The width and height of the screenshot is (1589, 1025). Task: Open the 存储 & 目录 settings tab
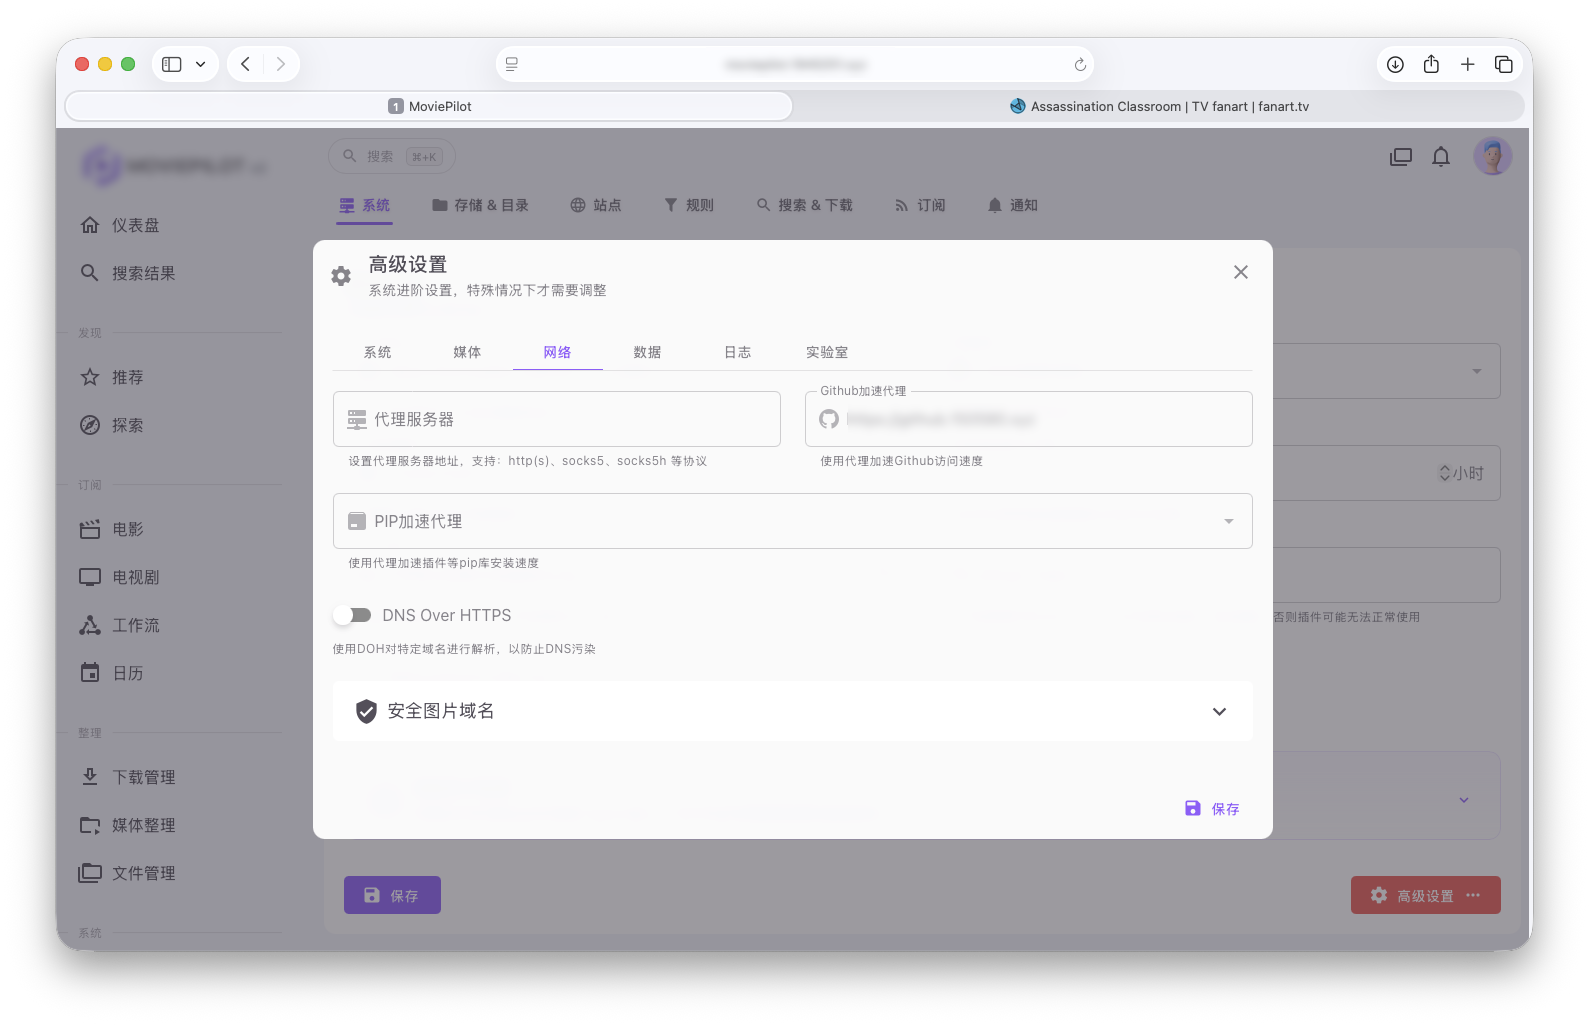480,205
